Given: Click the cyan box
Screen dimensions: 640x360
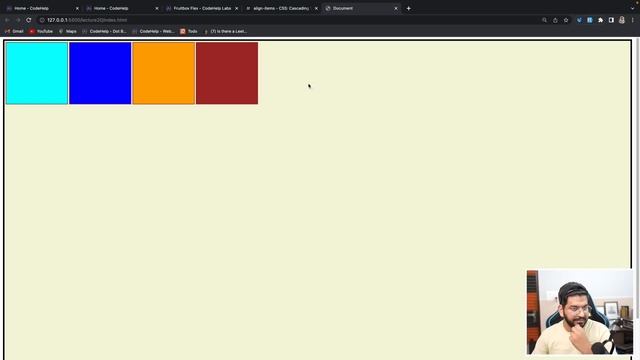Looking at the screenshot, I should (37, 73).
